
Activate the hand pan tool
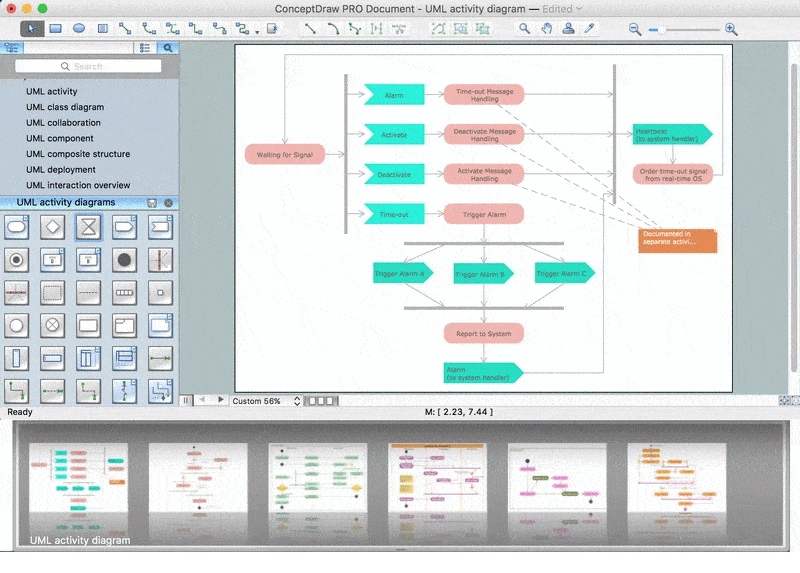click(546, 29)
